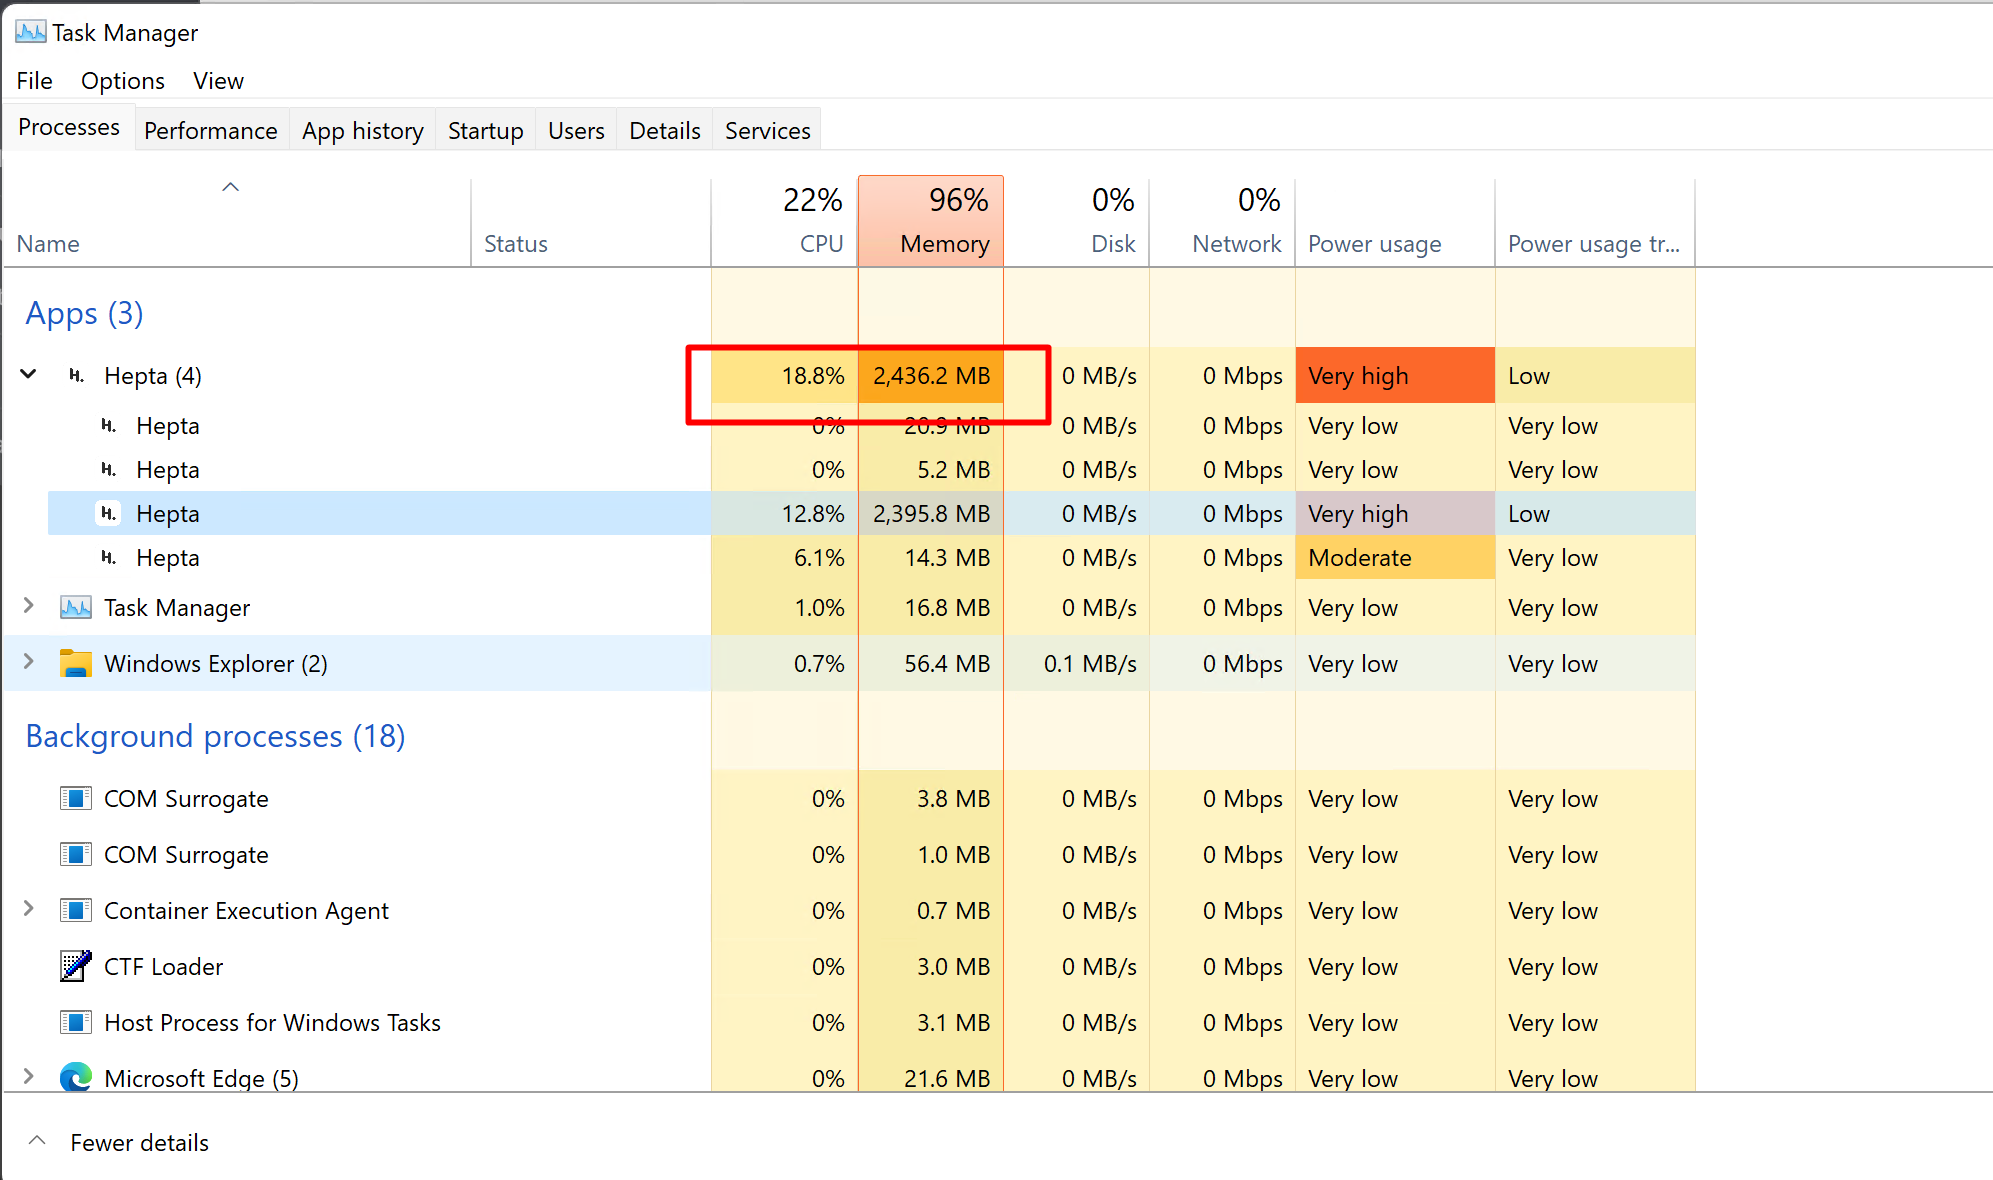Open the File menu

point(35,81)
